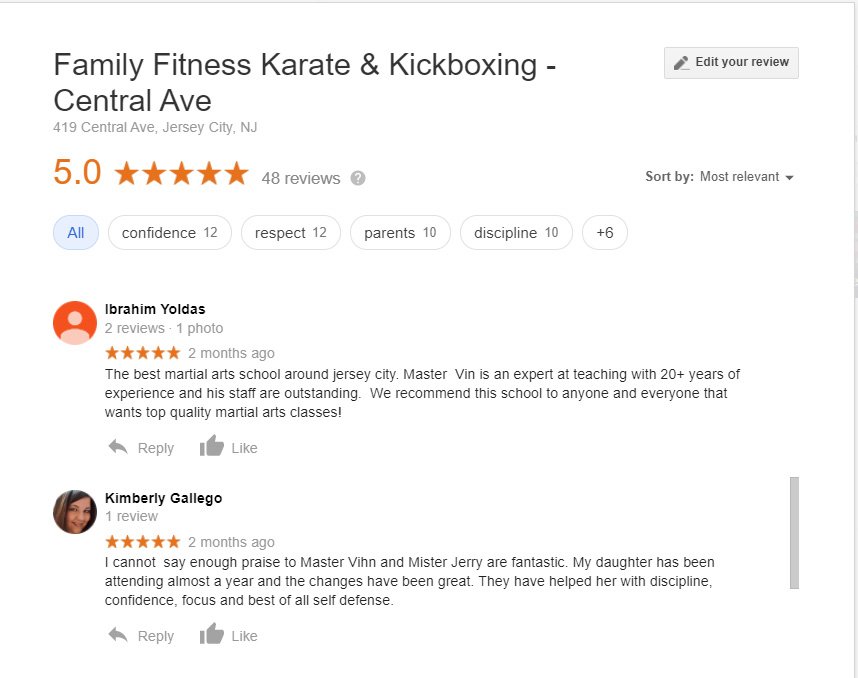Screen dimensions: 858x678
Task: Click the thumbs-up icon on Kimberly Gallego's review
Action: click(x=211, y=635)
